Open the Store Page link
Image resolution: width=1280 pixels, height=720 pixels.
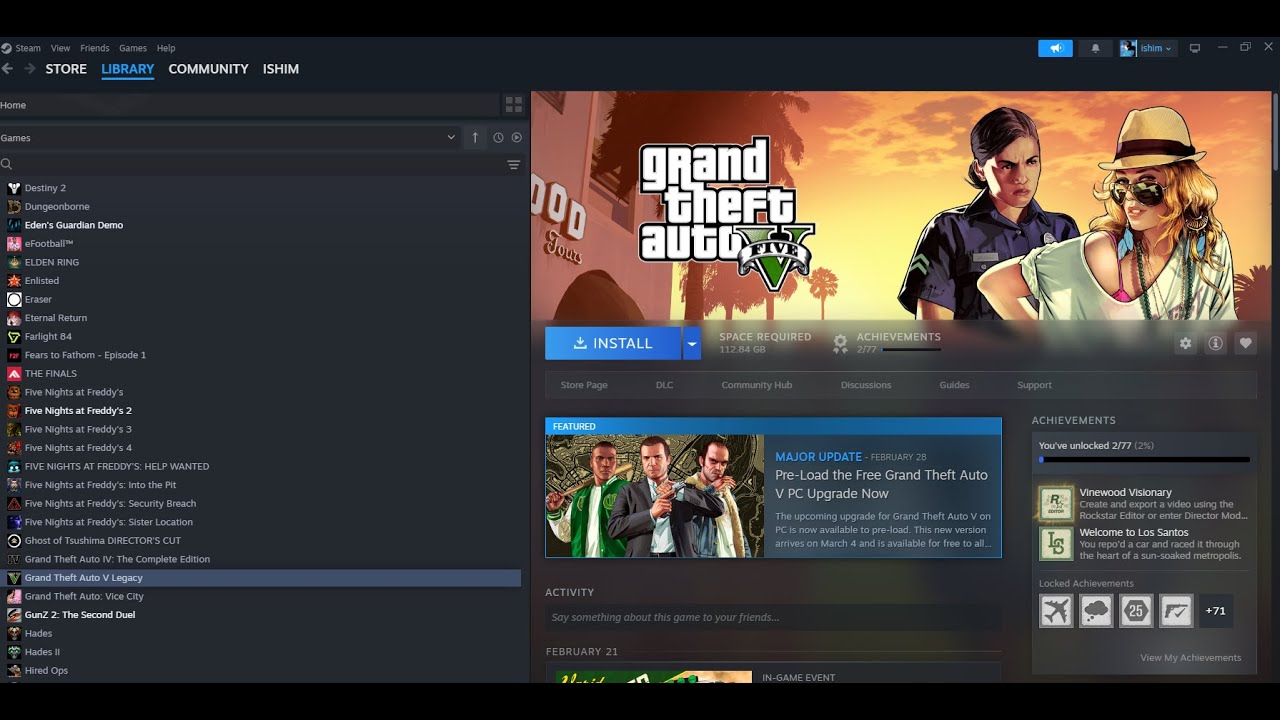tap(584, 385)
